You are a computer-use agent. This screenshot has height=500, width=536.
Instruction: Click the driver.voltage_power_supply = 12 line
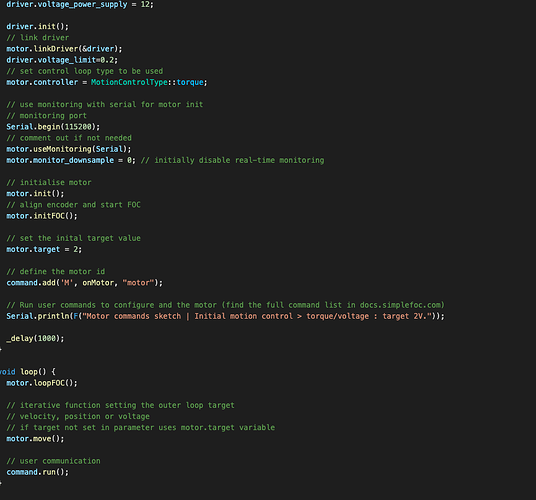click(80, 4)
